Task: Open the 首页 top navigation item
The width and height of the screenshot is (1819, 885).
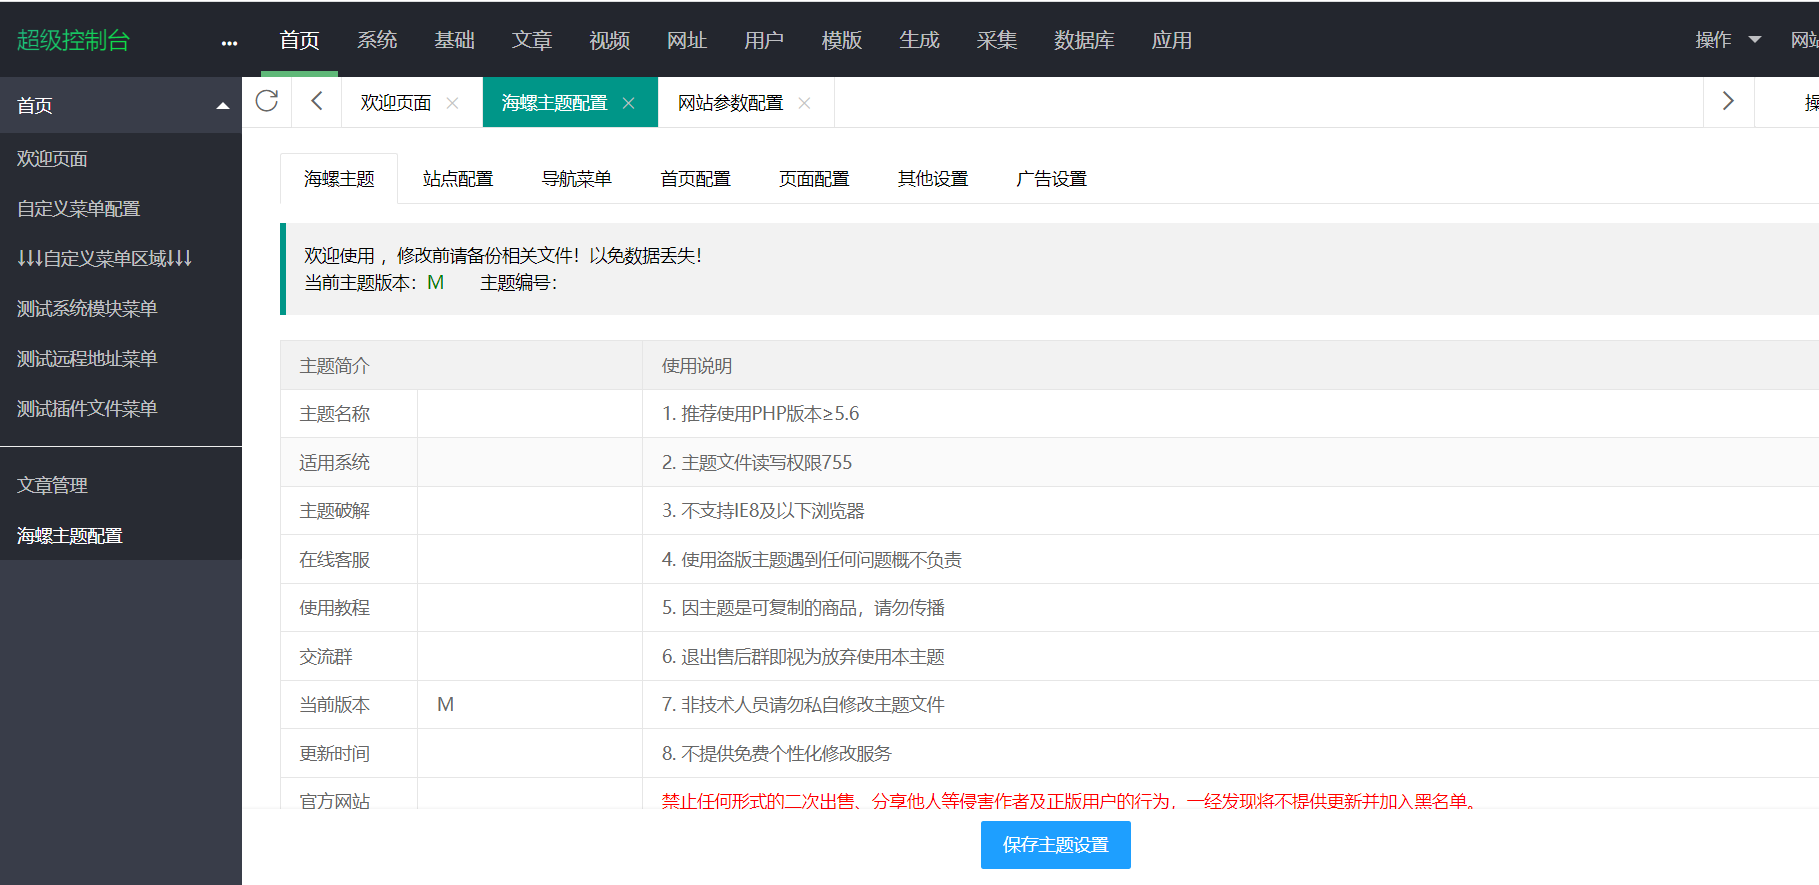Action: [299, 40]
